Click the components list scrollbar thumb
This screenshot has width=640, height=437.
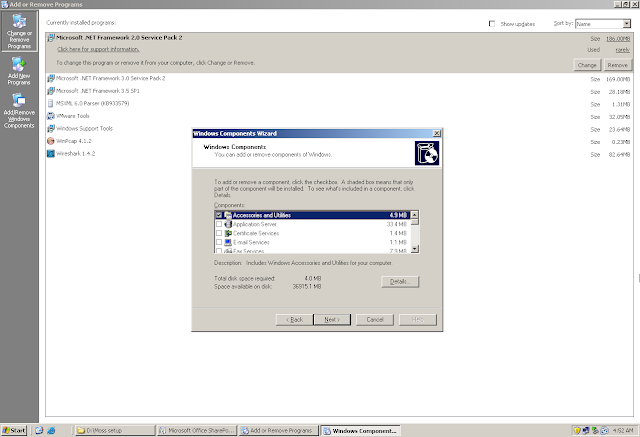tap(415, 222)
